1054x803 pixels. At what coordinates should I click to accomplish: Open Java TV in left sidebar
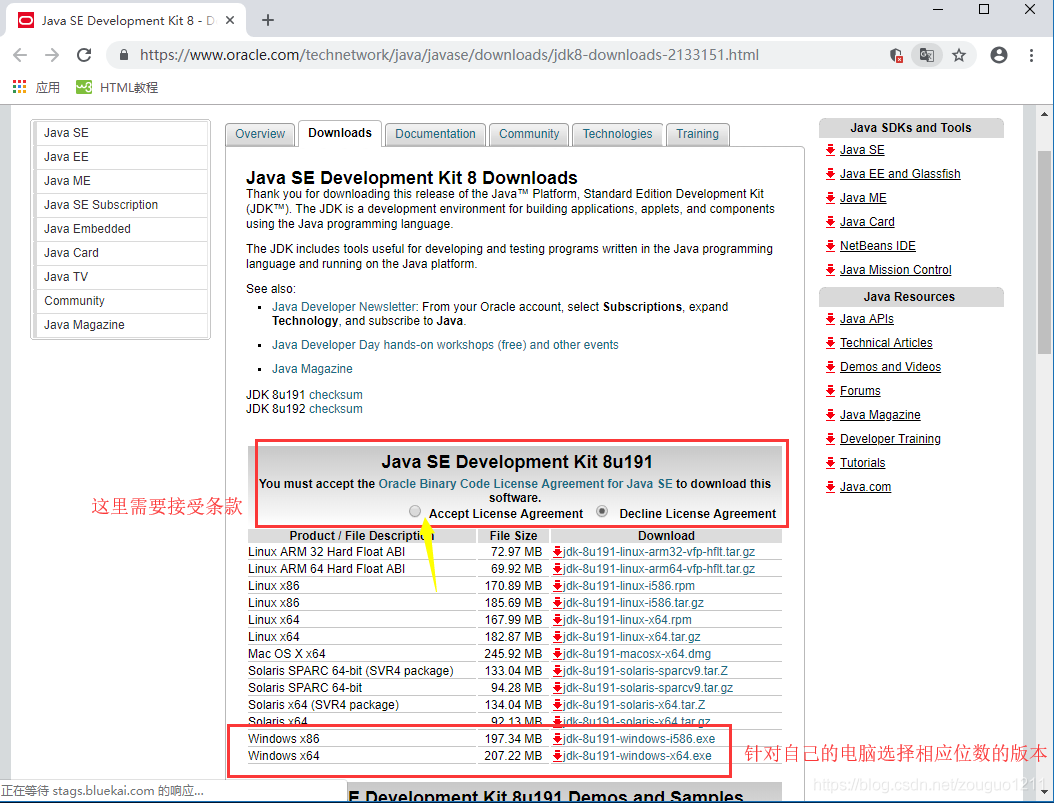click(x=121, y=277)
